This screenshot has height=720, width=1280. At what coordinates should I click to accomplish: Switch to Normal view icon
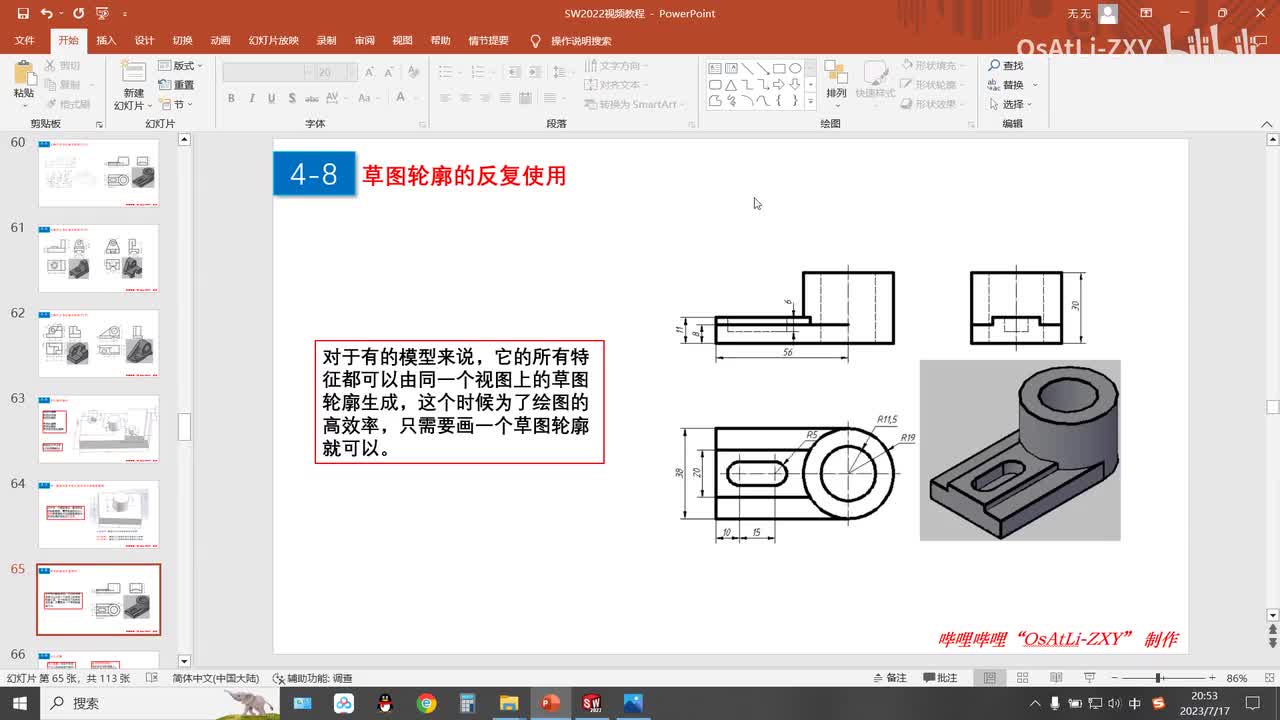coord(990,678)
